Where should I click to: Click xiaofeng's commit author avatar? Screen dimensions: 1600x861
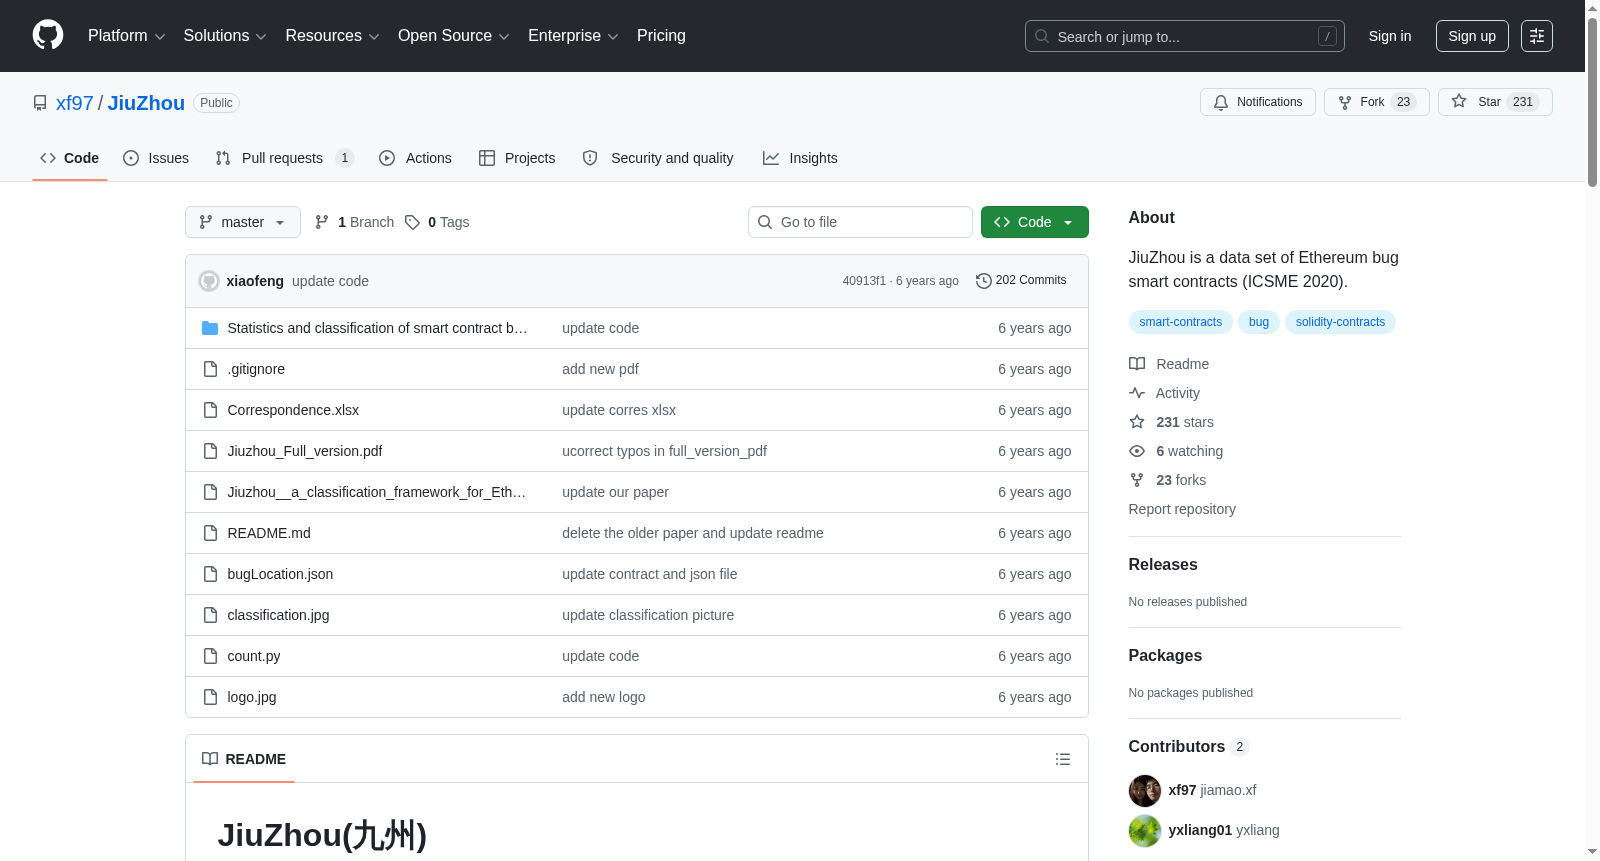tap(209, 281)
